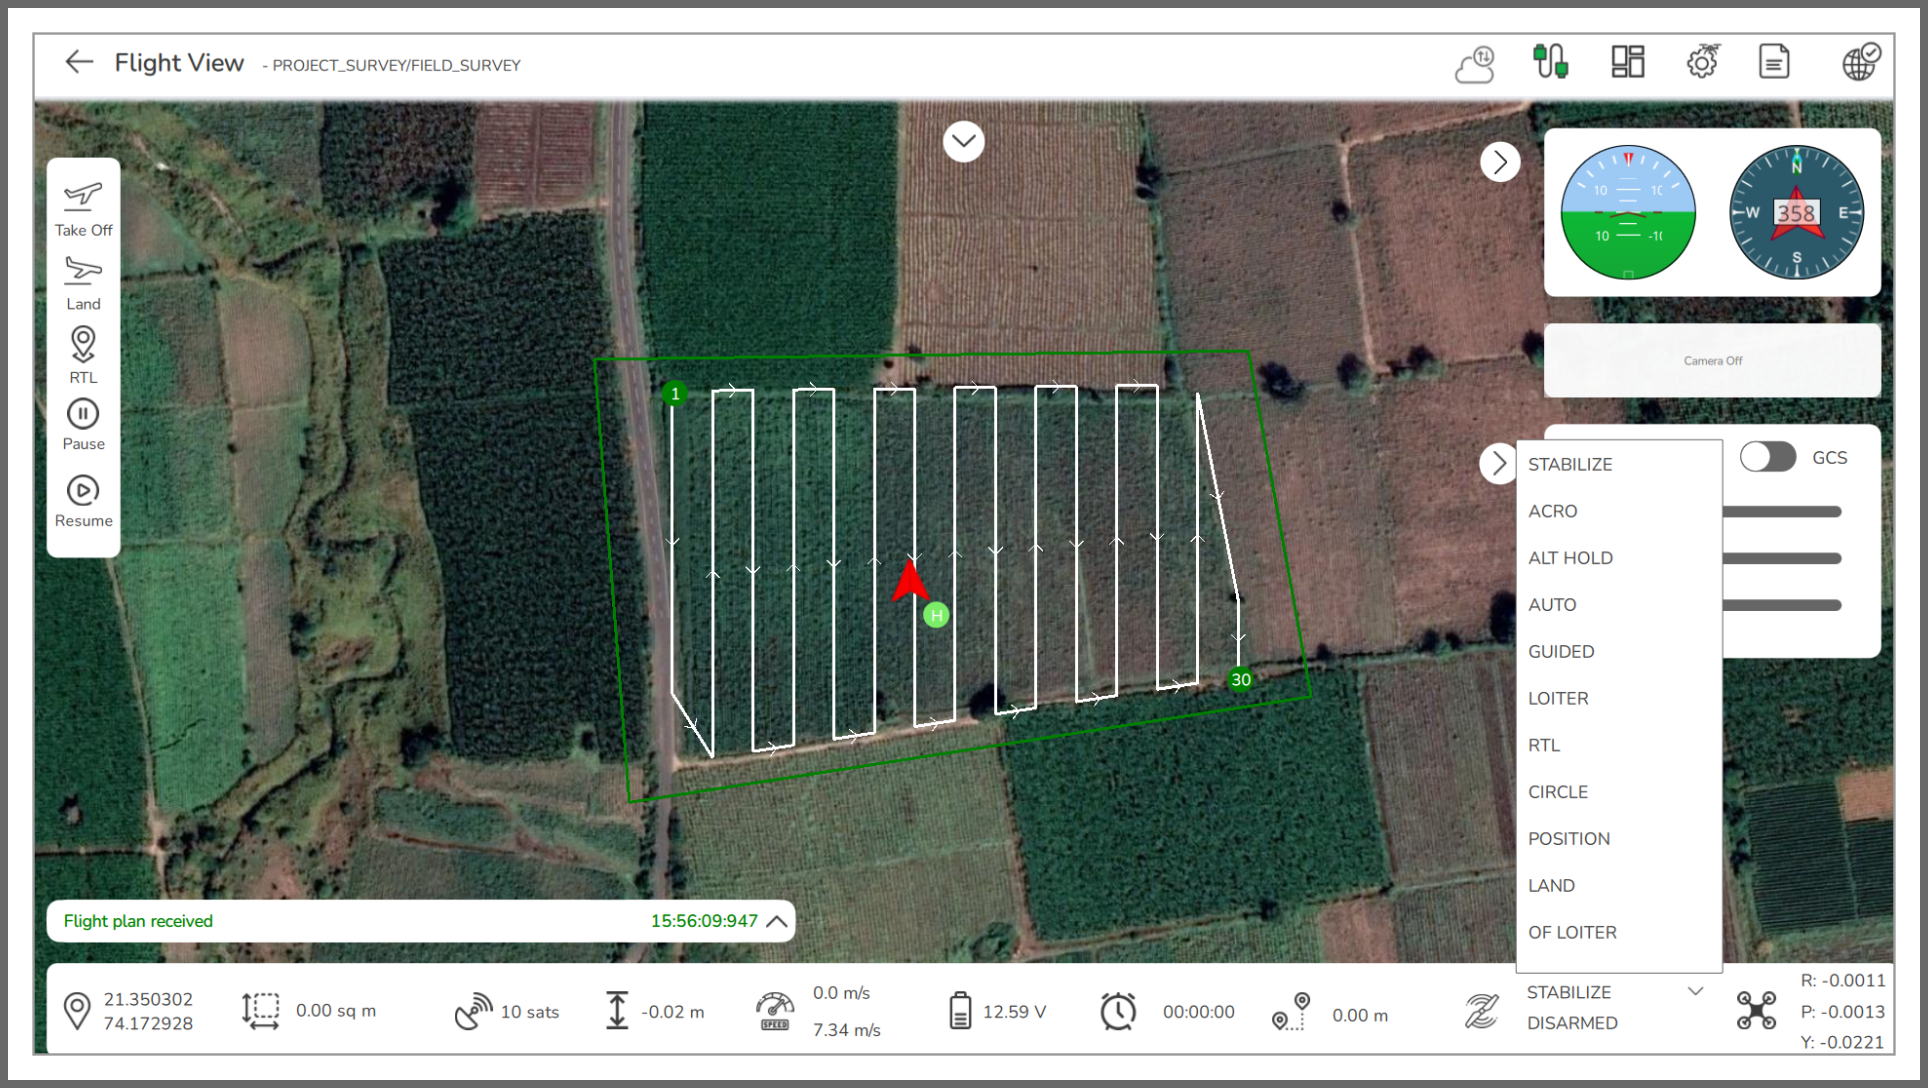Viewport: 1928px width, 1088px height.
Task: Adjust the top slider in right panel
Action: point(1781,511)
